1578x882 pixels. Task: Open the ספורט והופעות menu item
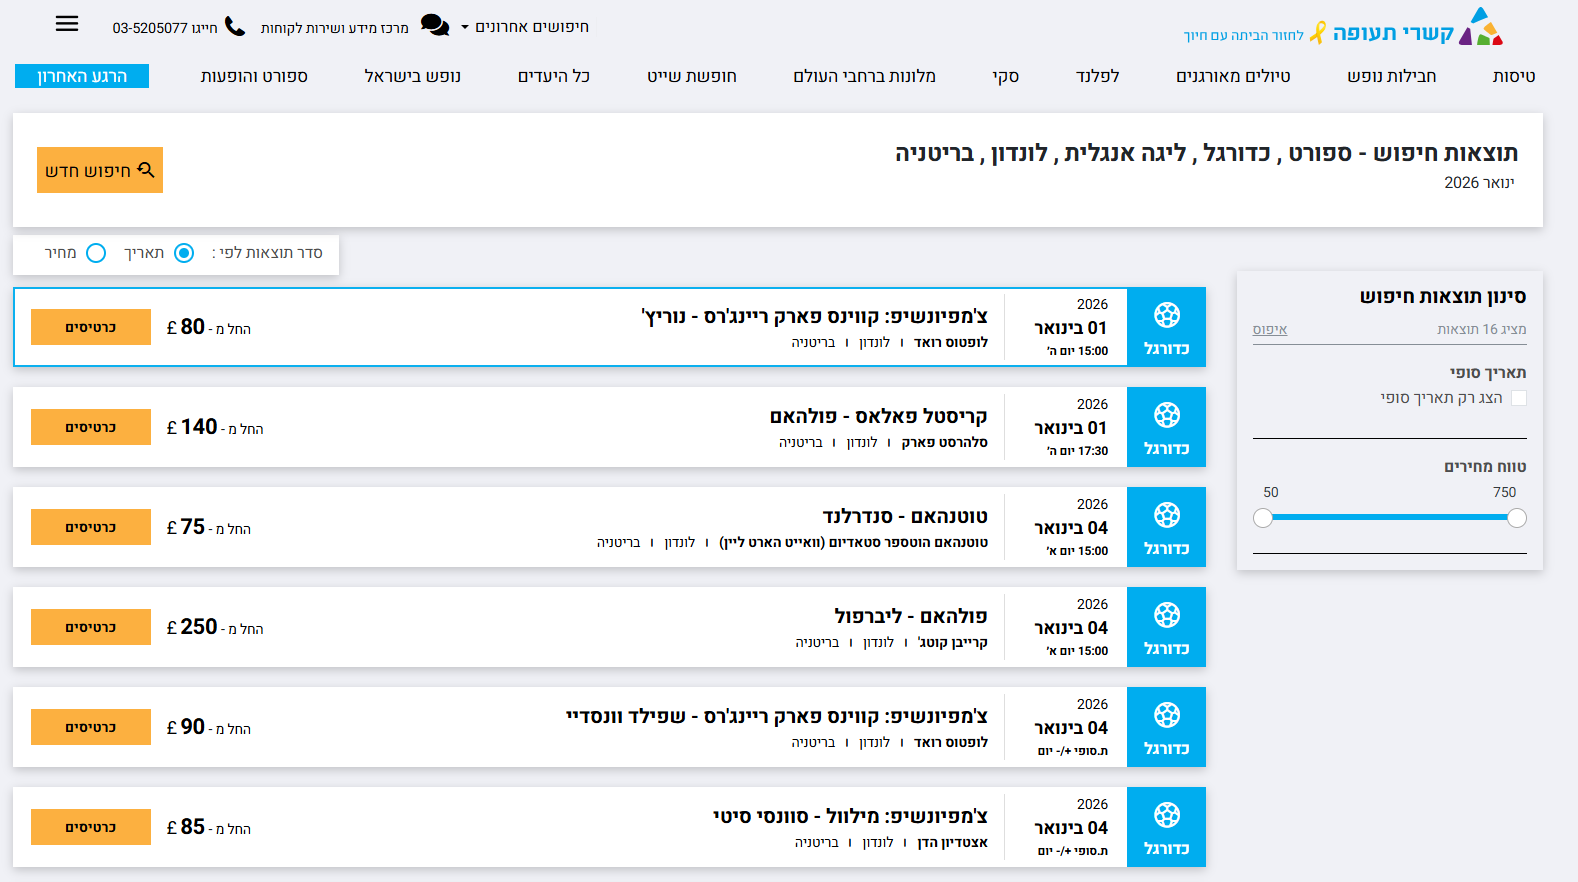(254, 76)
